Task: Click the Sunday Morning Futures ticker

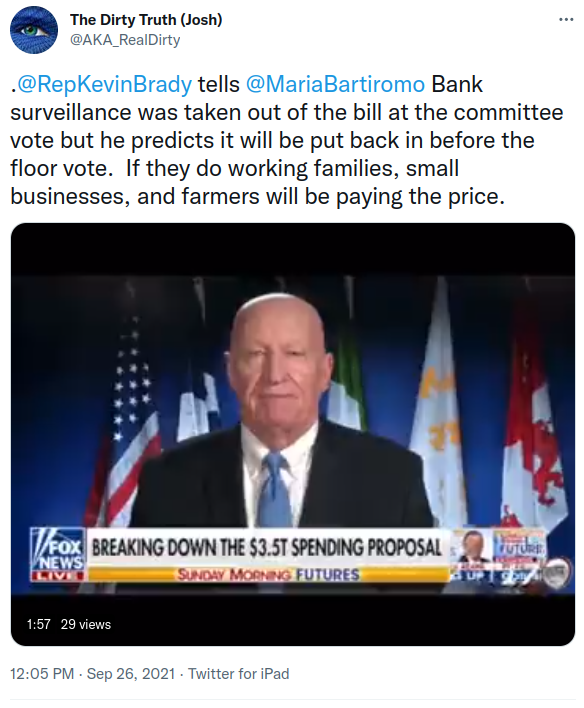Action: pos(268,575)
